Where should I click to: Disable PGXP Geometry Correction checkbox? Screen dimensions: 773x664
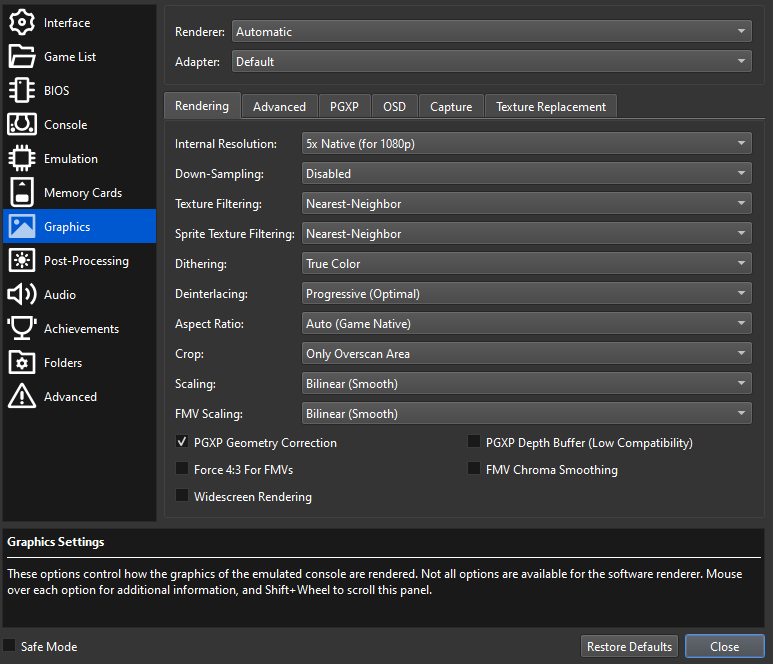coord(182,442)
